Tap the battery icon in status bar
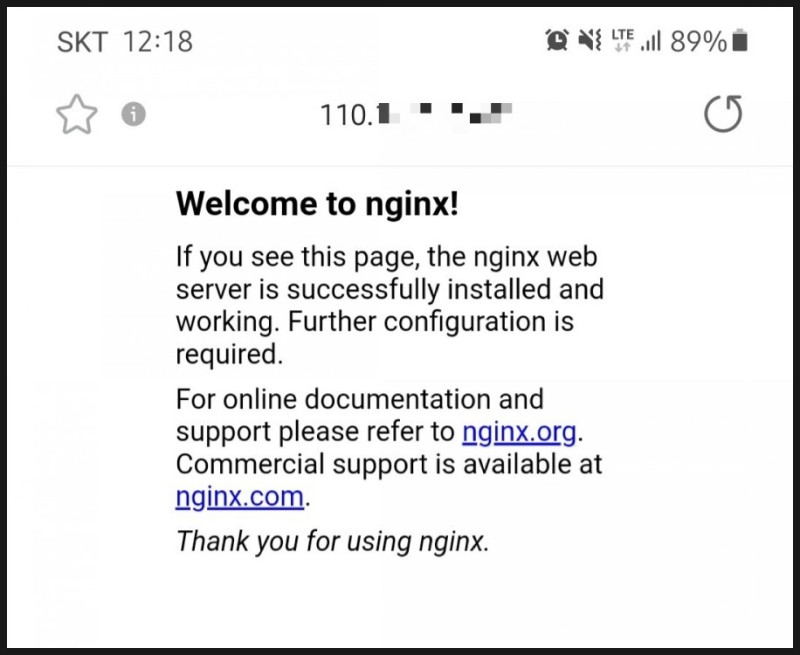The height and width of the screenshot is (655, 800). point(740,41)
